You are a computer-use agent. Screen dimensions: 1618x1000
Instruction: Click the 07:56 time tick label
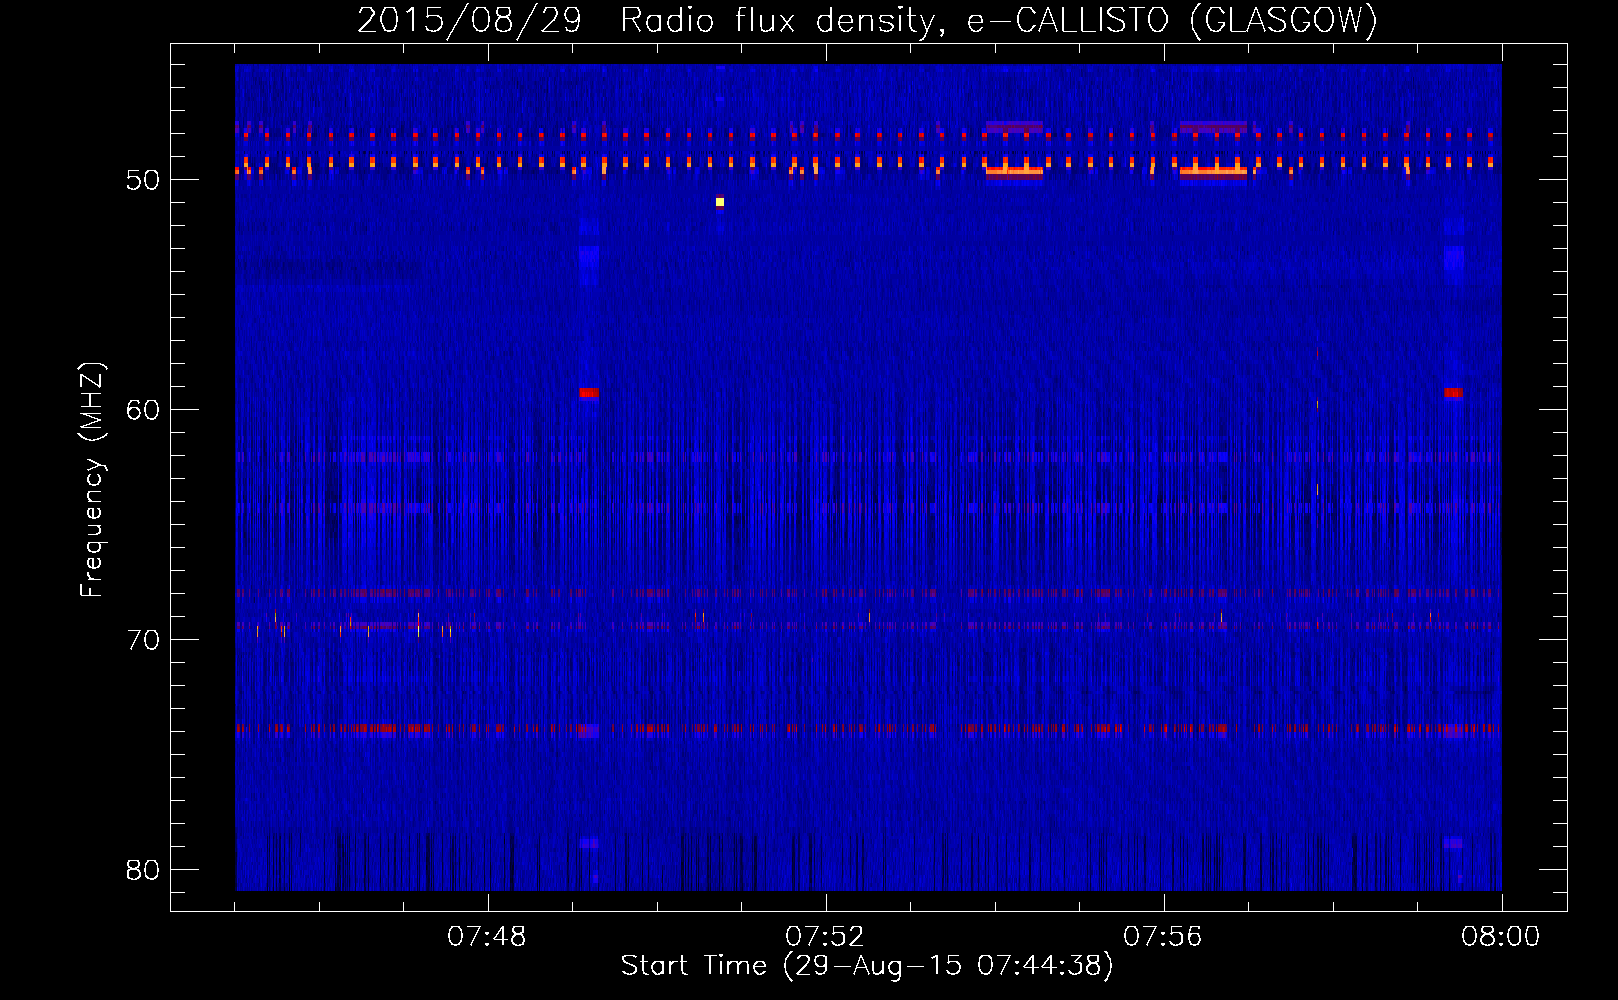[1163, 937]
